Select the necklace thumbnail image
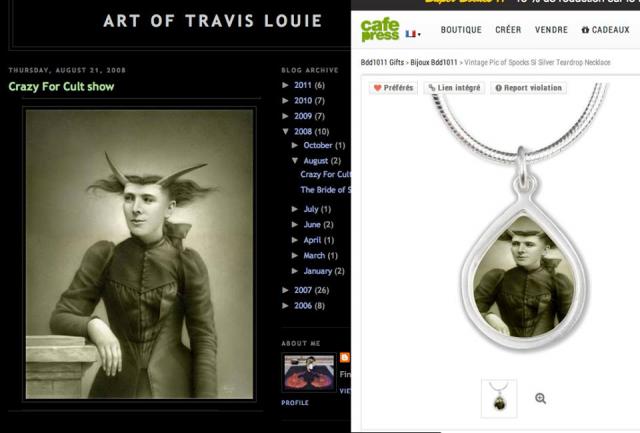 pos(499,398)
